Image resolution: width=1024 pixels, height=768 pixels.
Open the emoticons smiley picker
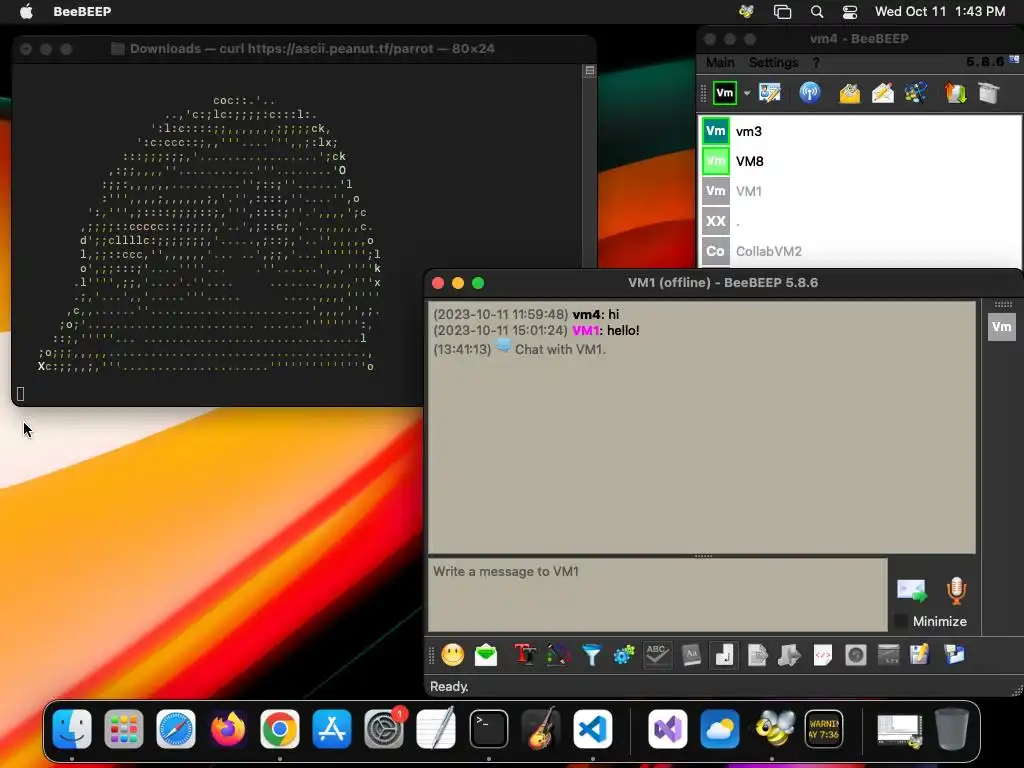pyautogui.click(x=453, y=654)
